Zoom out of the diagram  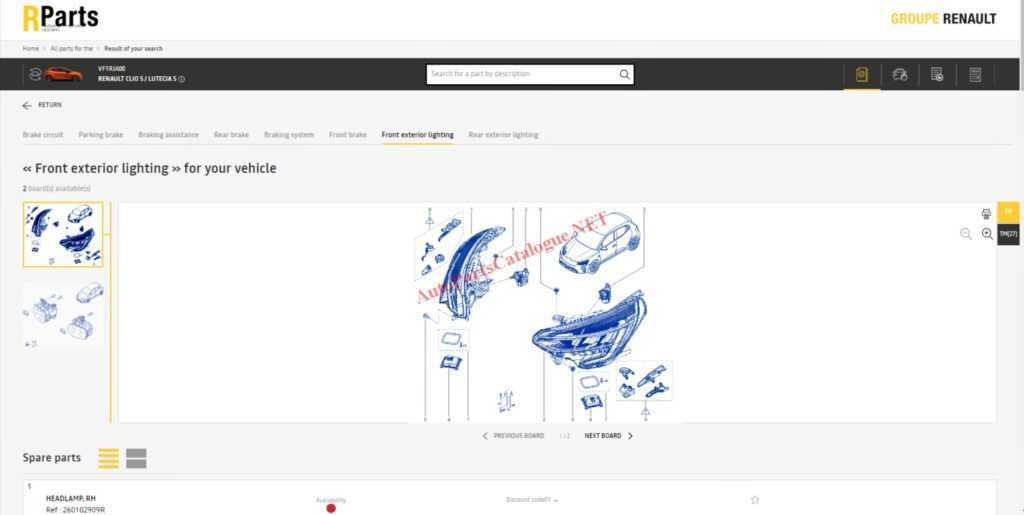[966, 234]
